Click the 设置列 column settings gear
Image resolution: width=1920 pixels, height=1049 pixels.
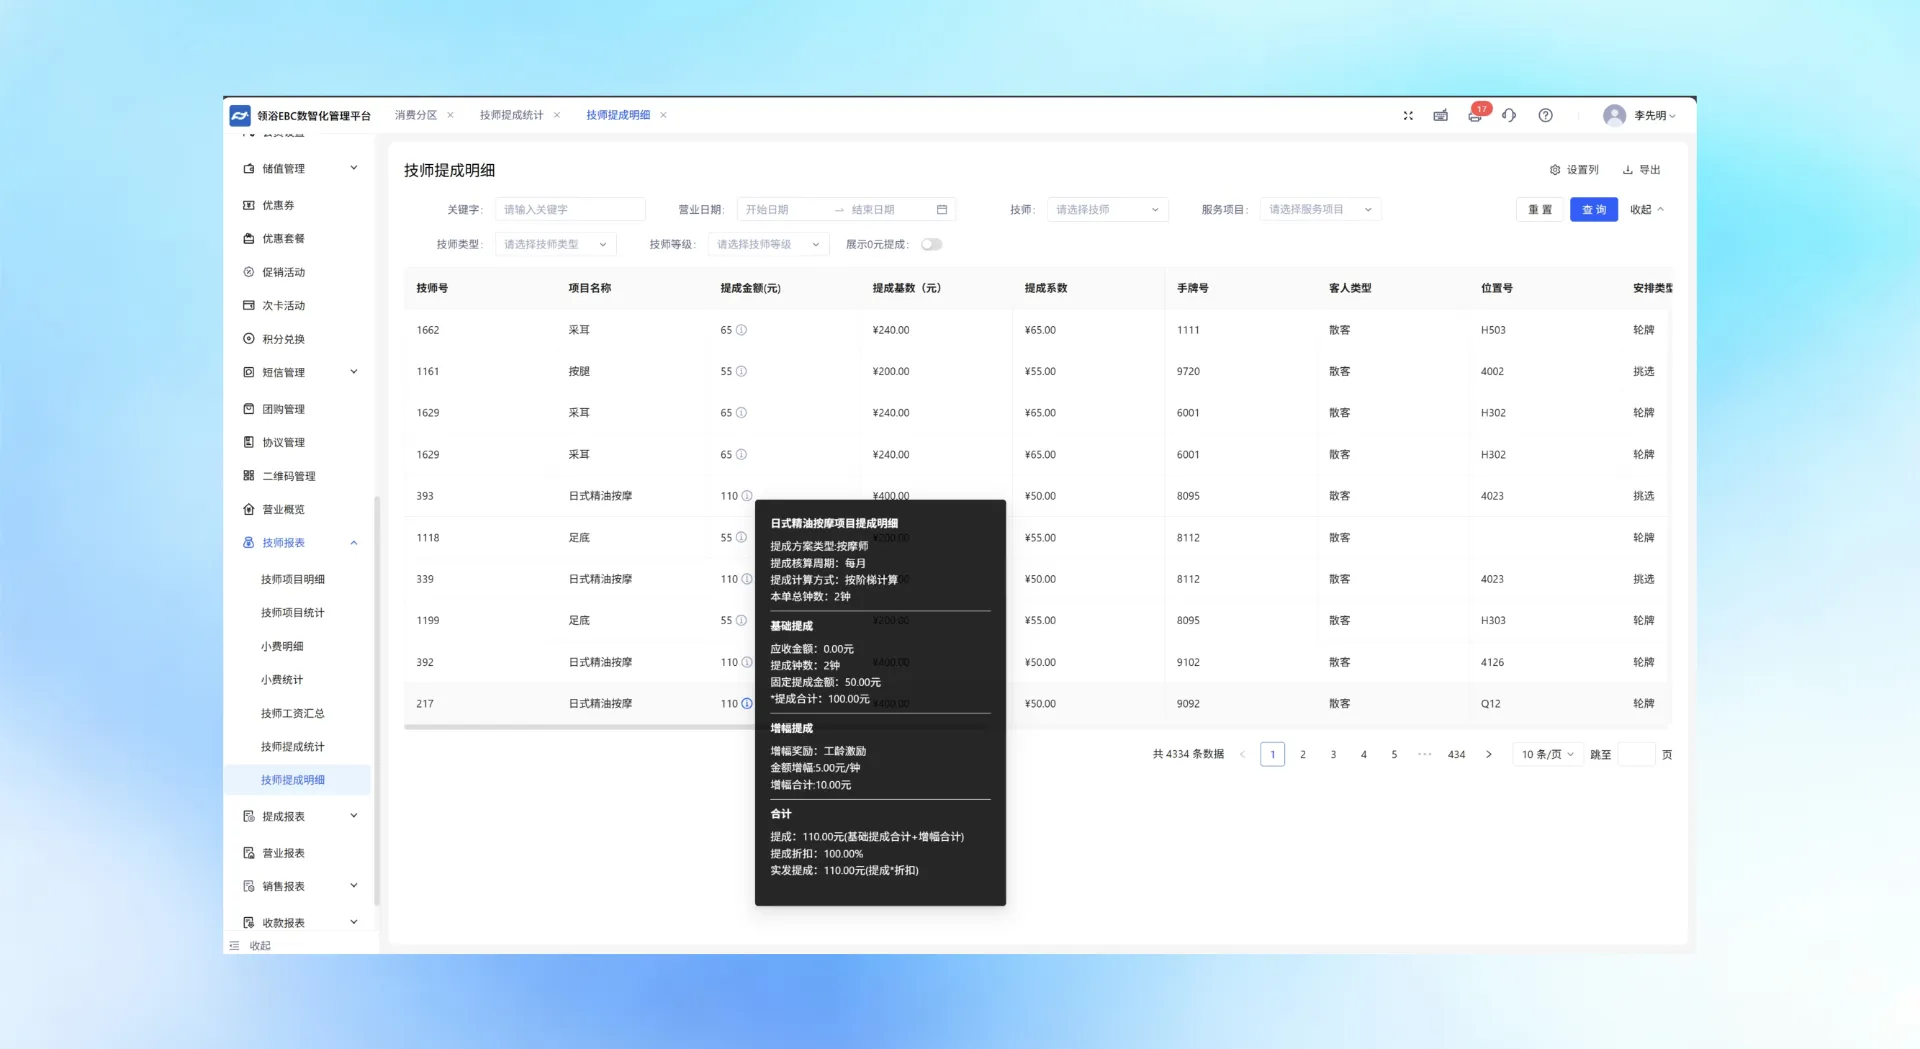(x=1555, y=170)
